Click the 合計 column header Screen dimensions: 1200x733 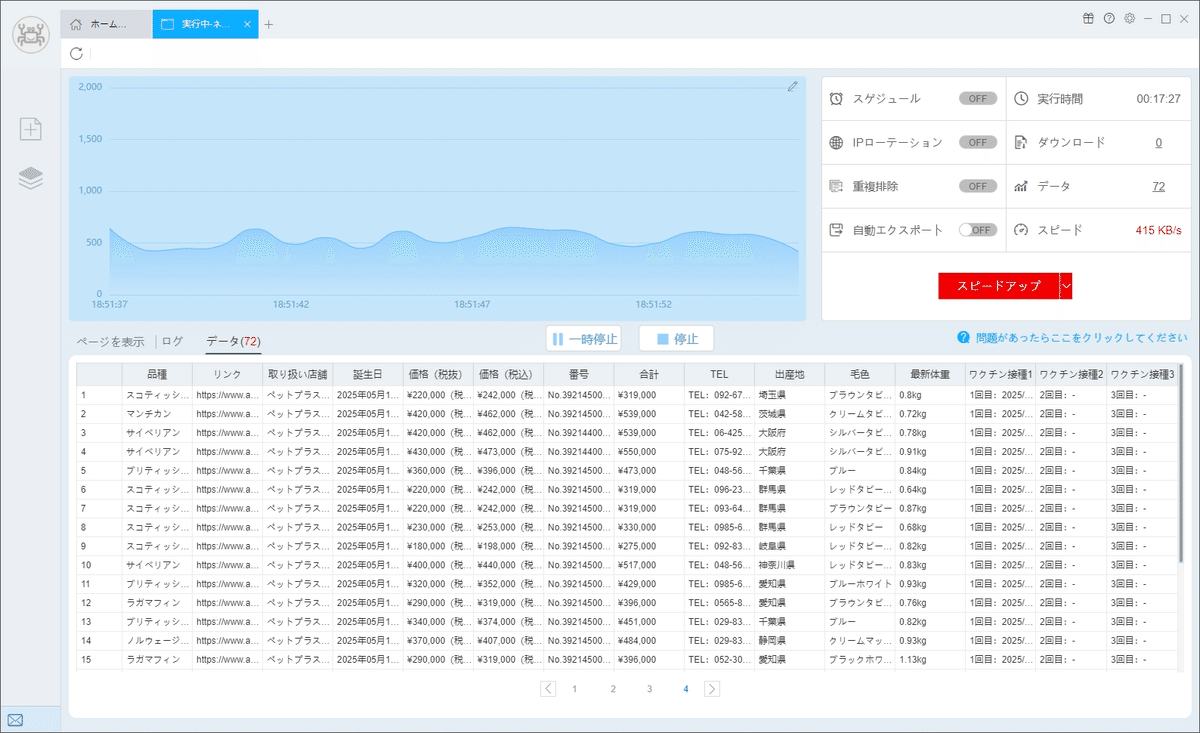[649, 374]
